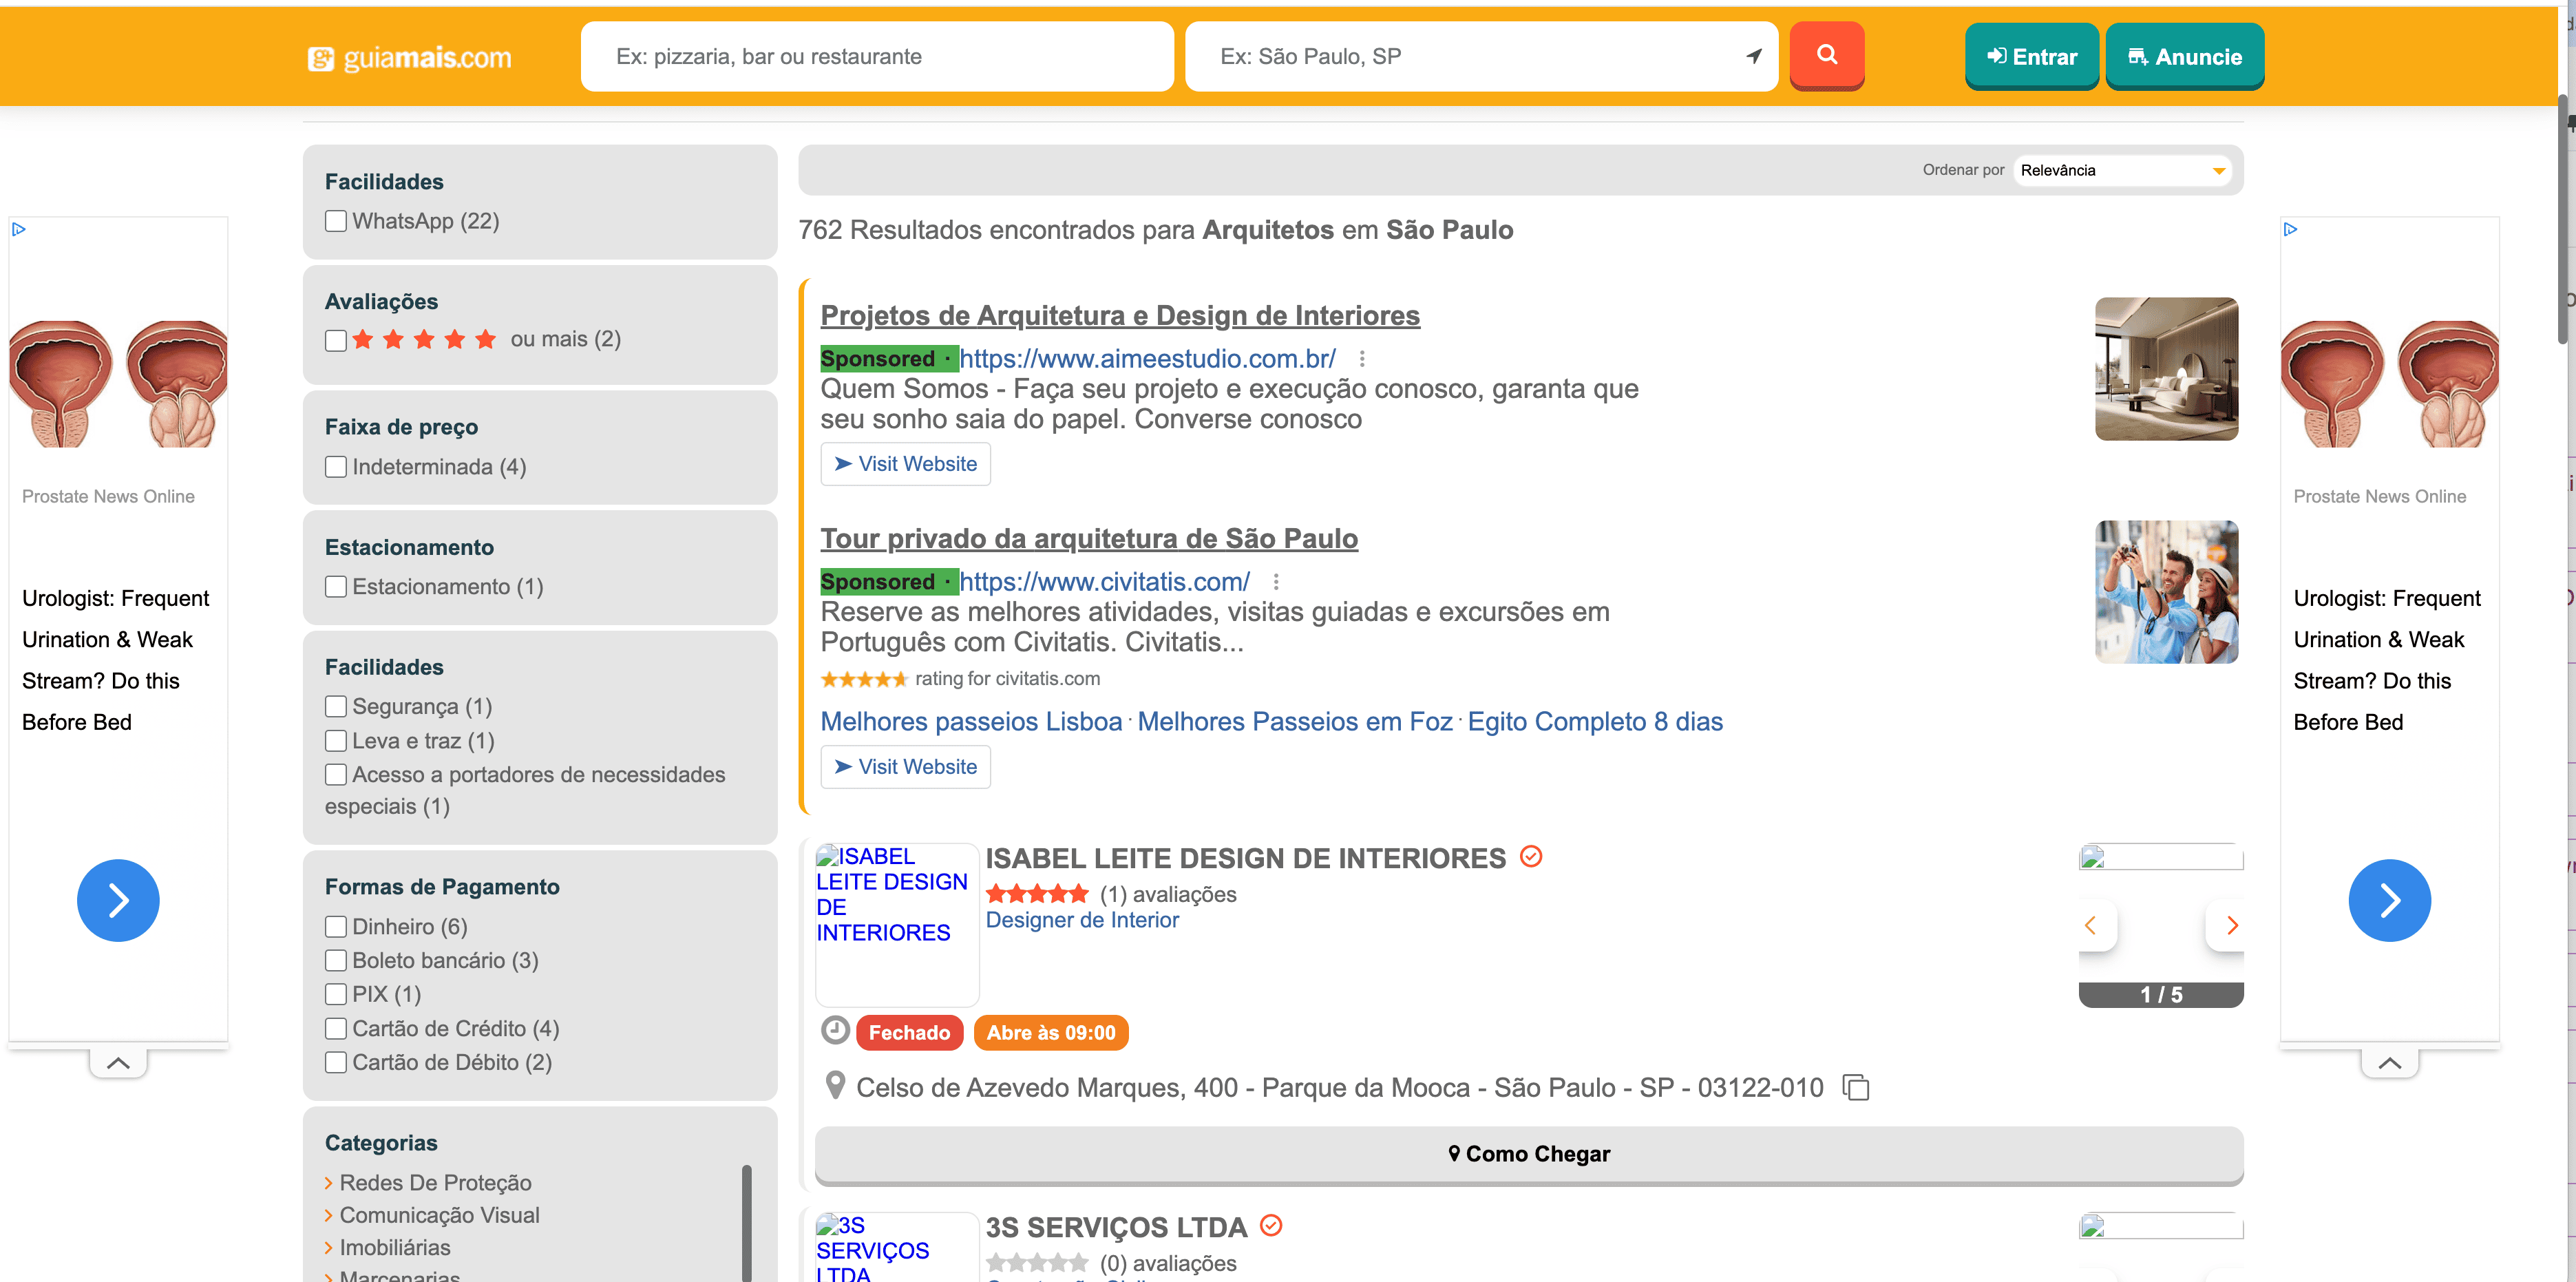This screenshot has height=1282, width=2576.
Task: Click the verified badge next to Isabel Leite
Action: pyautogui.click(x=1530, y=857)
